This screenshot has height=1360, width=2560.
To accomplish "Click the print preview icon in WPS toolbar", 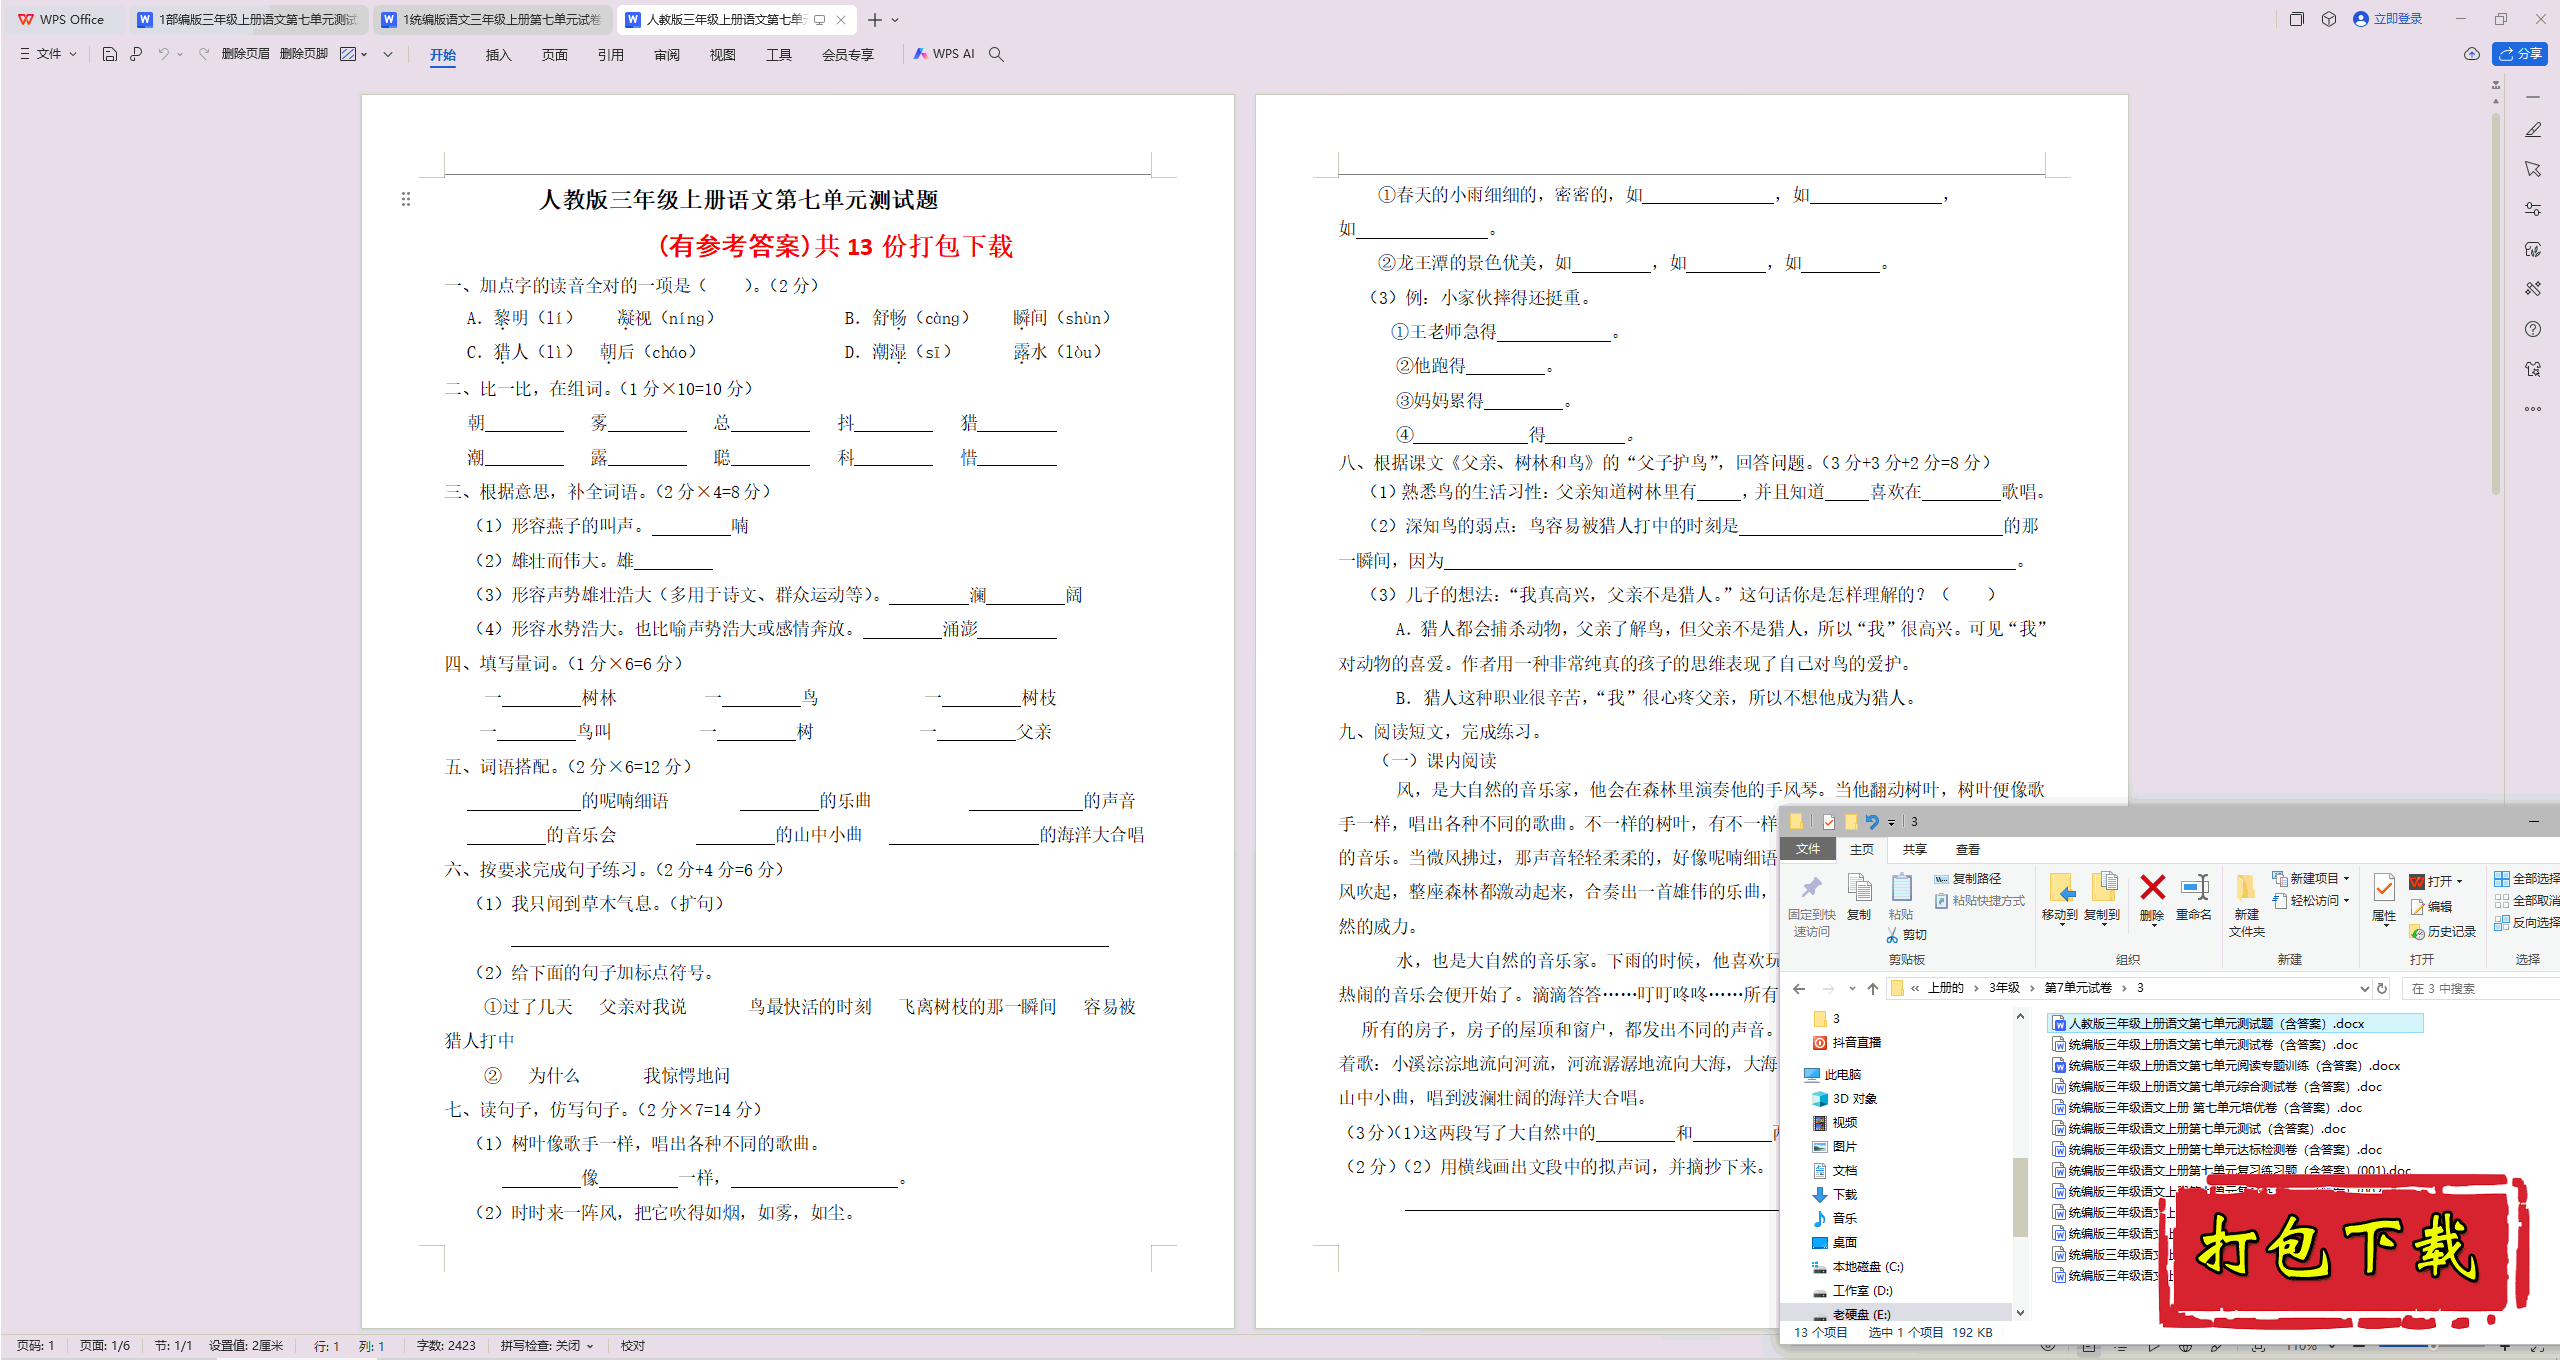I will click(x=136, y=54).
